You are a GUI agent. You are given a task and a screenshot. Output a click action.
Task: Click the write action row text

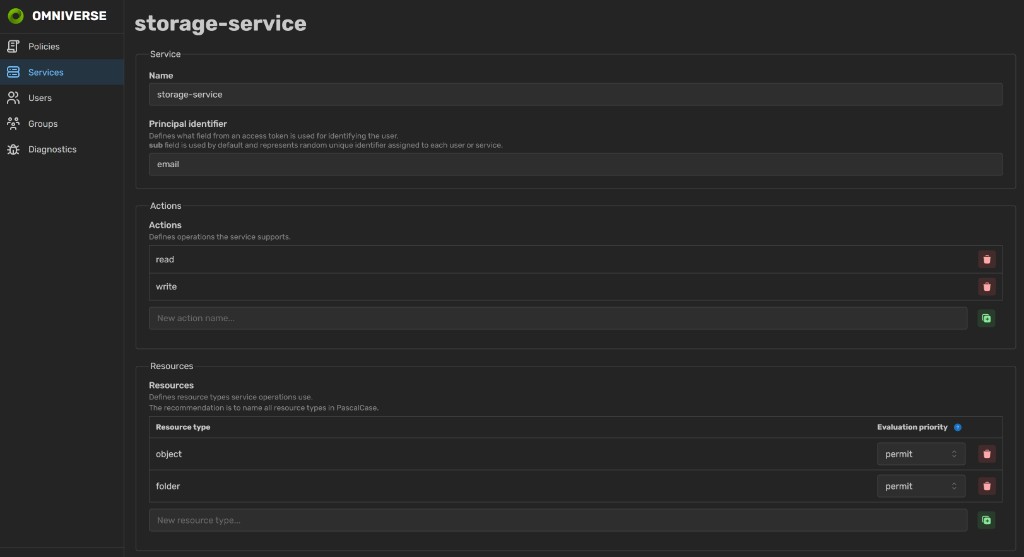(x=166, y=287)
